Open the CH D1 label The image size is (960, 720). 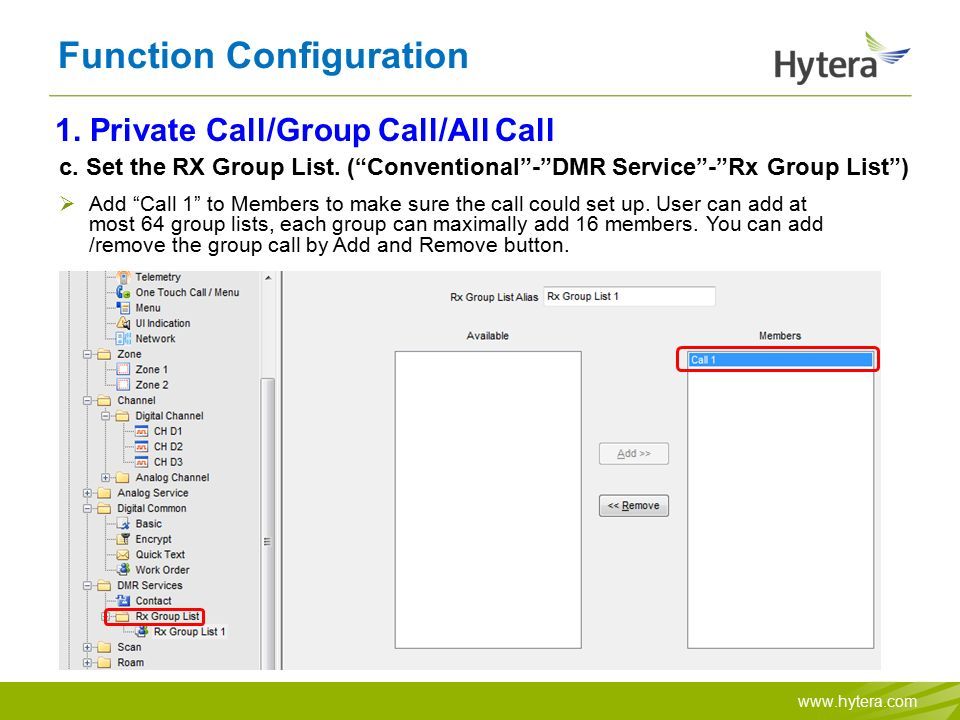point(168,431)
